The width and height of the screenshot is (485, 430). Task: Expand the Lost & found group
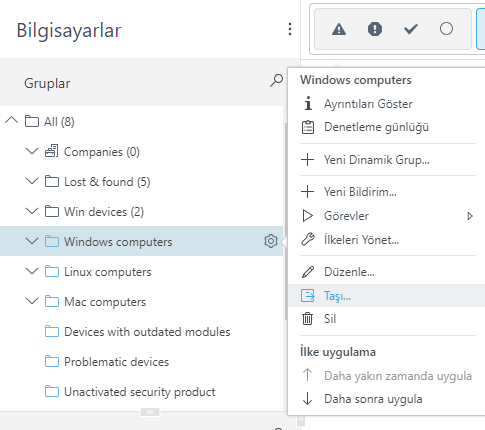pyautogui.click(x=32, y=181)
